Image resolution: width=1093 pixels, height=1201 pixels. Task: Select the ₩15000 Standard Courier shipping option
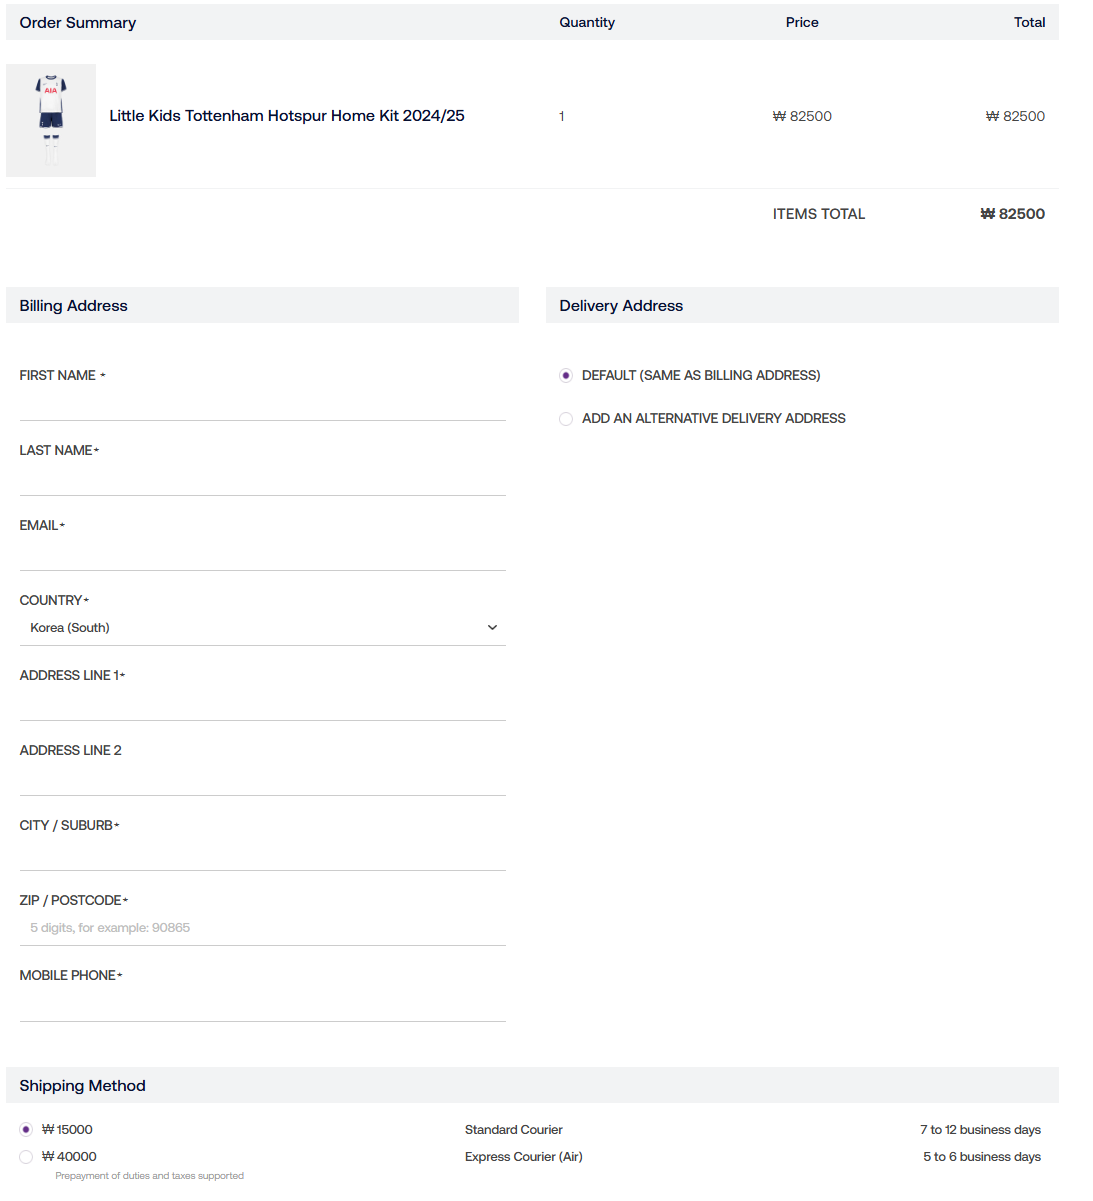click(26, 1129)
